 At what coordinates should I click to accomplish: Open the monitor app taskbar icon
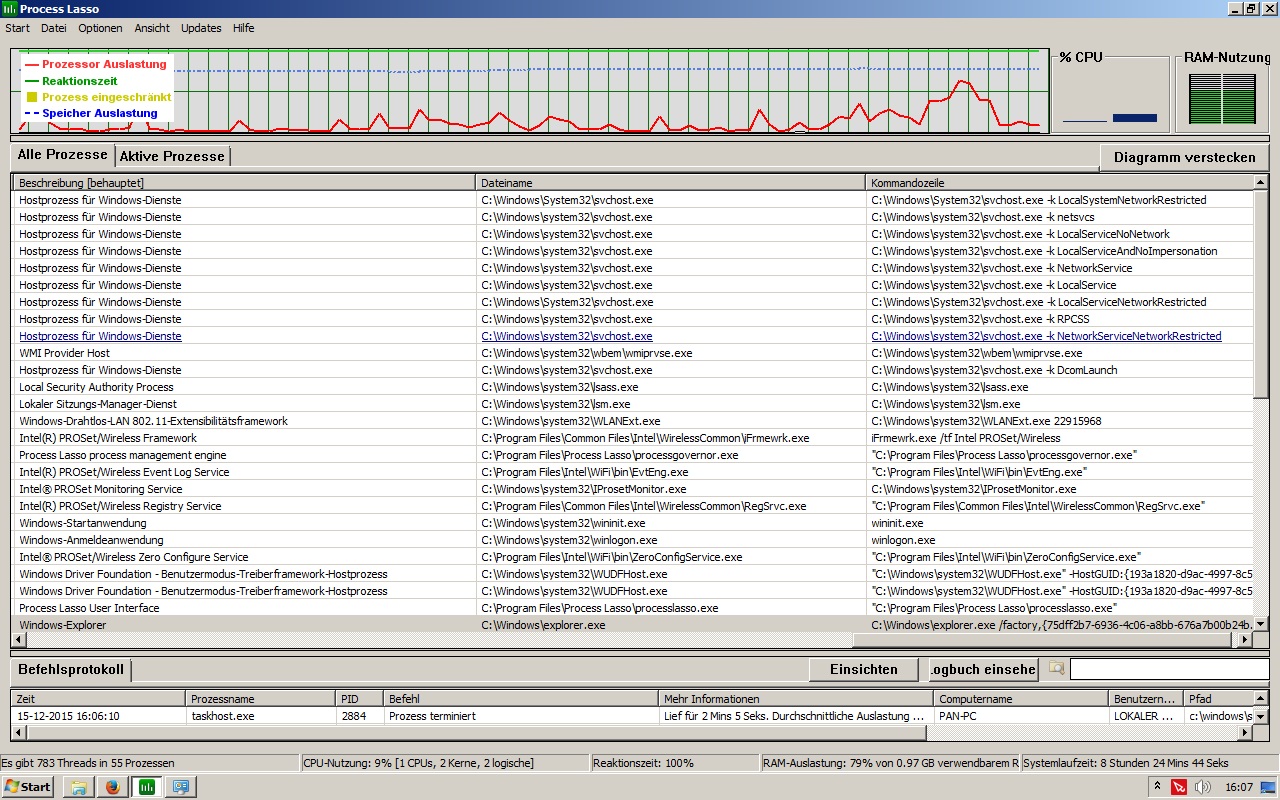(x=181, y=786)
